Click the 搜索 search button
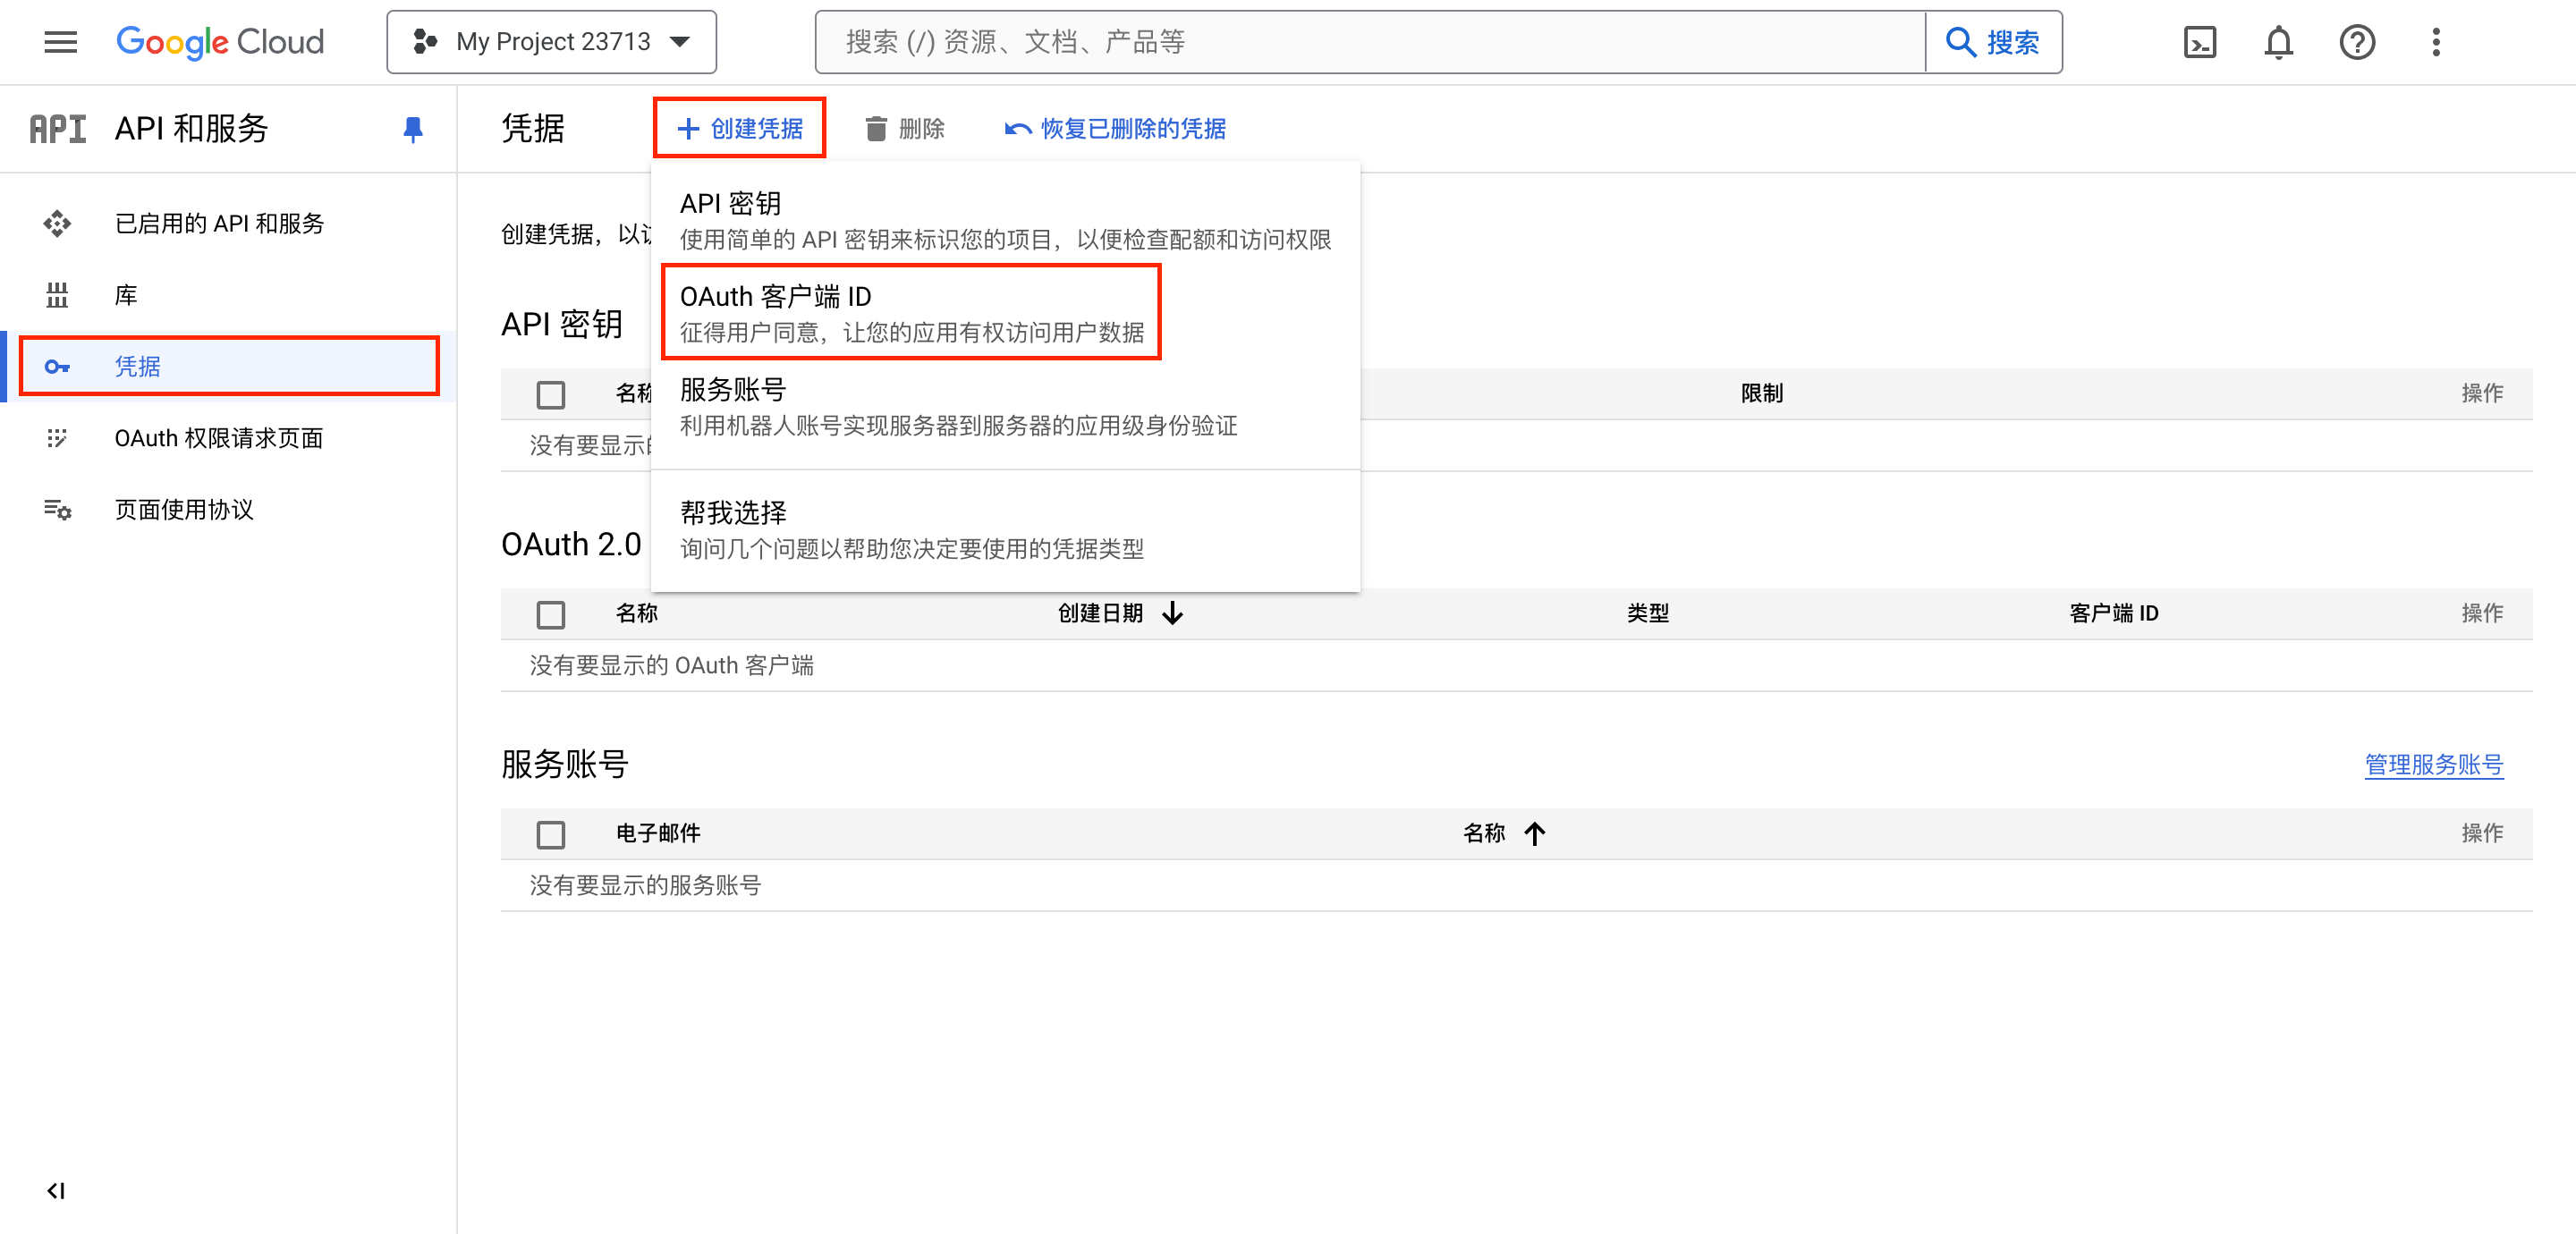The height and width of the screenshot is (1234, 2576). pyautogui.click(x=1993, y=42)
